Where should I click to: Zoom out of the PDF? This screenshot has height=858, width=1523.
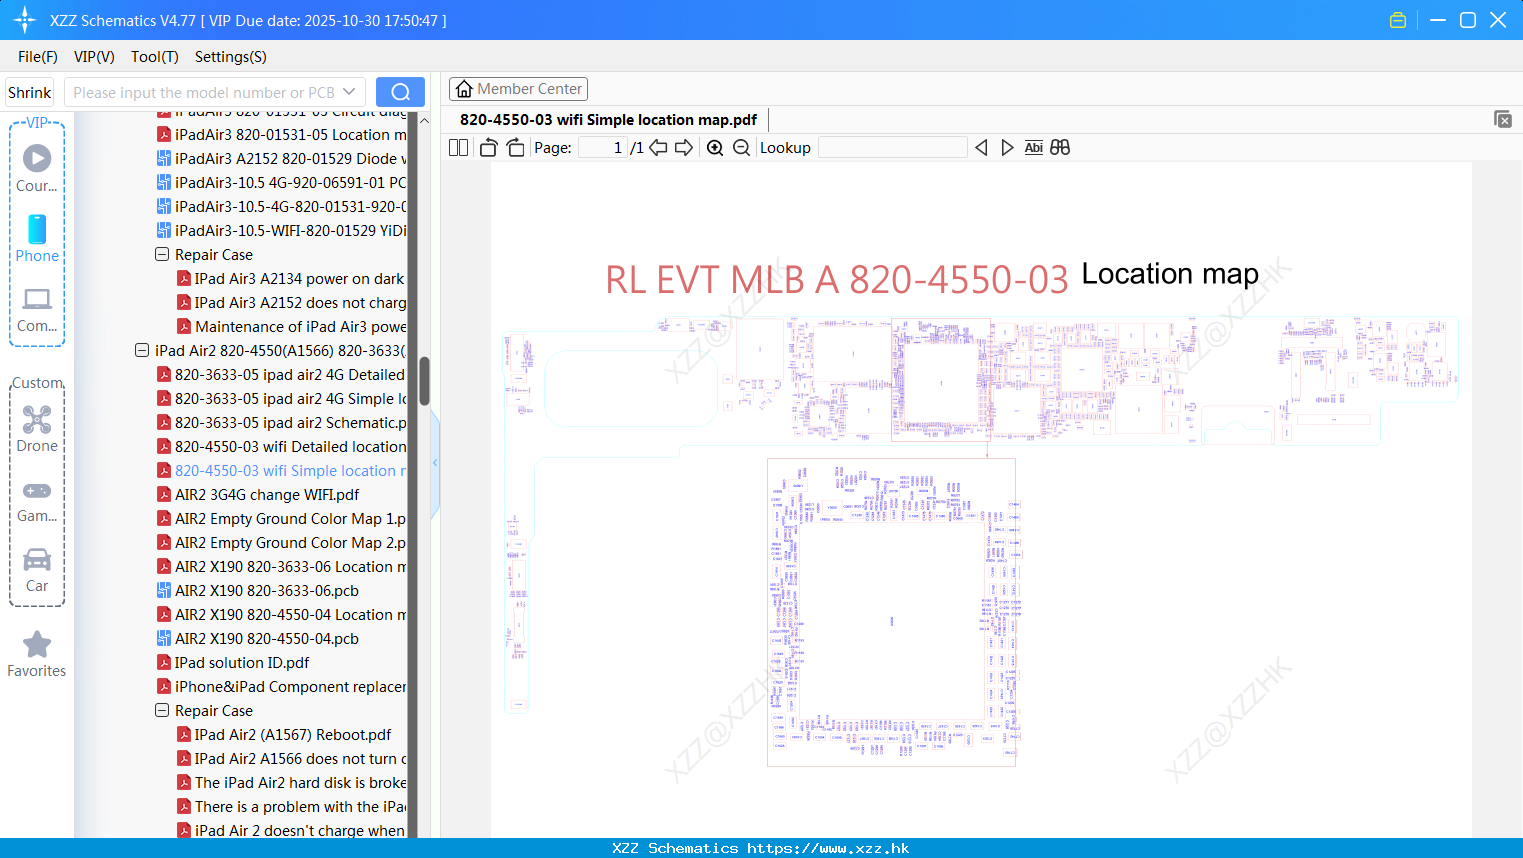(741, 147)
